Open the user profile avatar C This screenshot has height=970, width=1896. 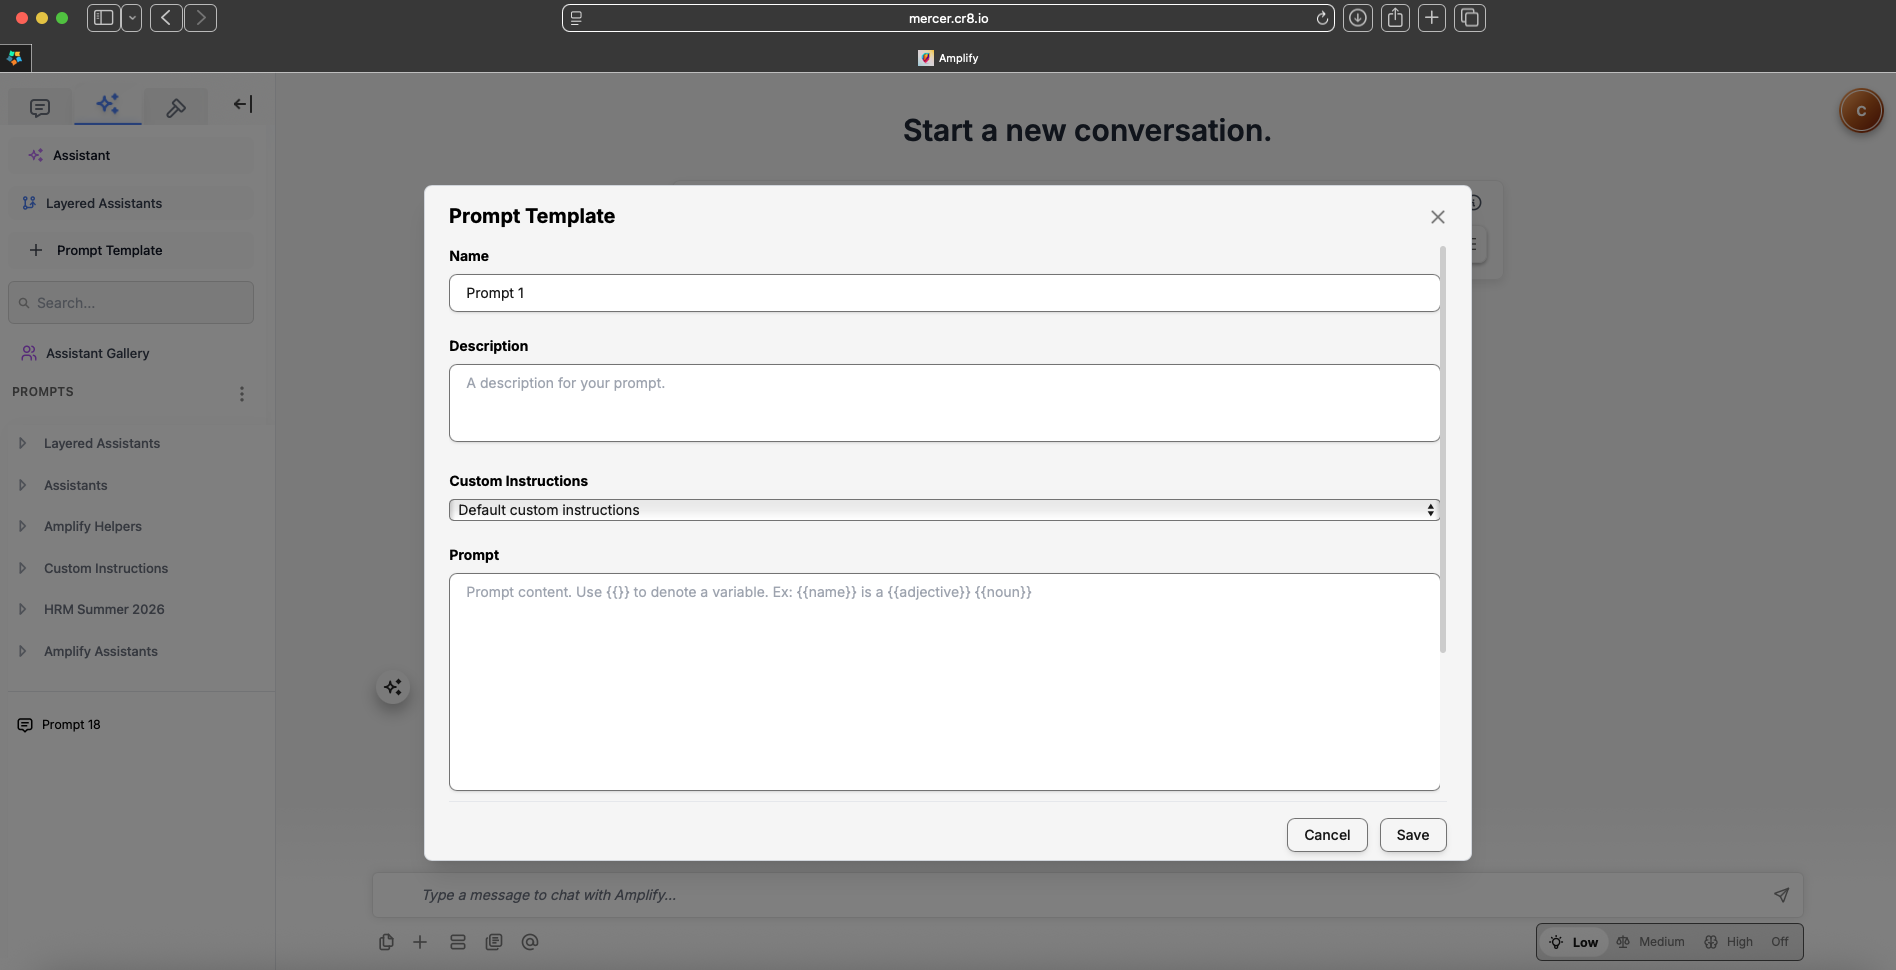click(1861, 111)
